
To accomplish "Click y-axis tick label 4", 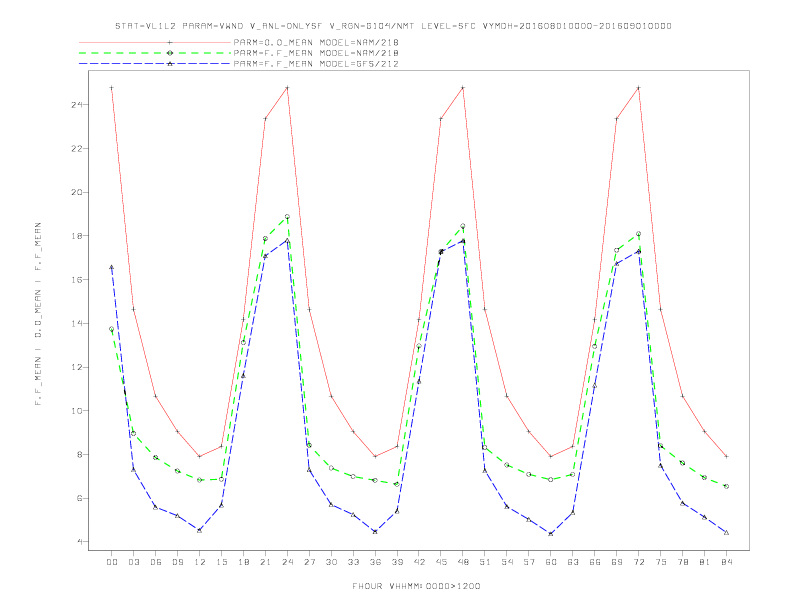I will [x=79, y=542].
